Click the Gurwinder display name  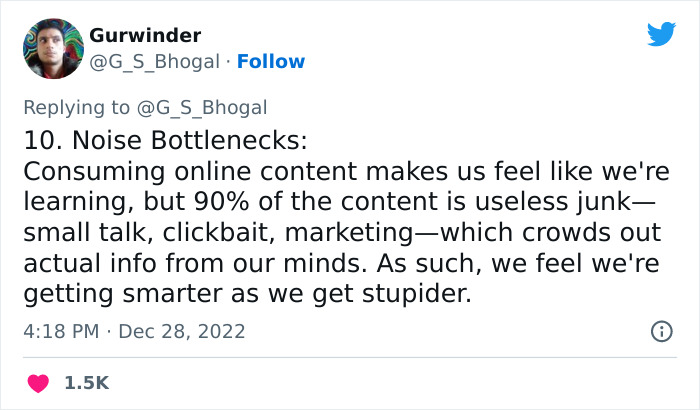click(x=146, y=36)
